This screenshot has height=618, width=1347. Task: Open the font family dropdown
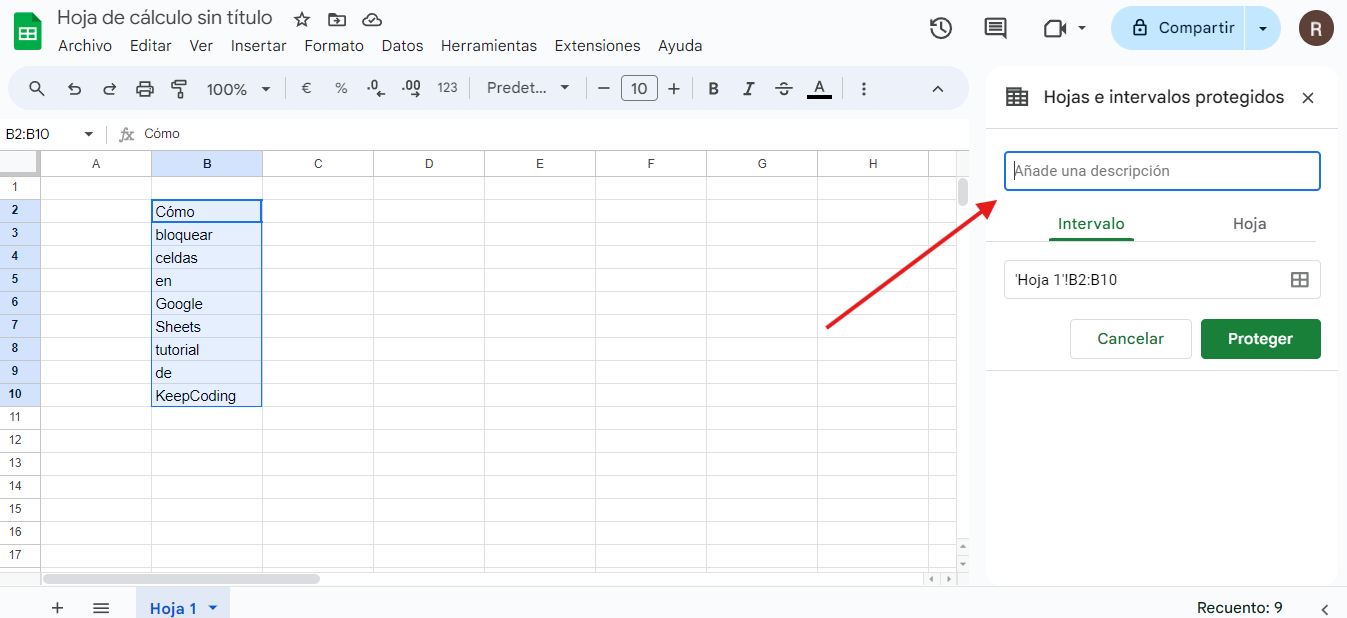tap(528, 88)
